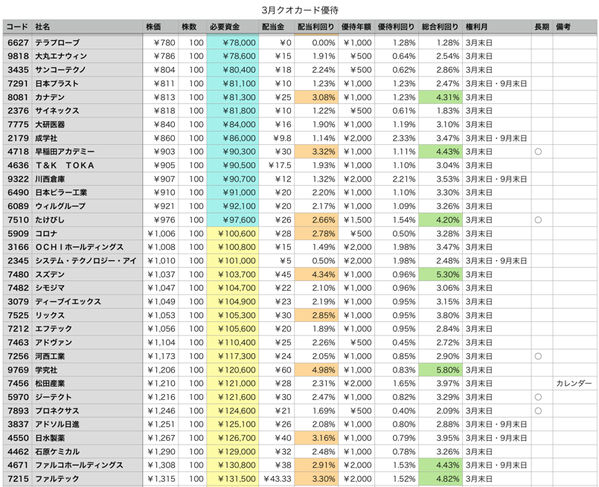
Task: Click long-term circle for 早稲田アカデミー
Action: point(538,152)
